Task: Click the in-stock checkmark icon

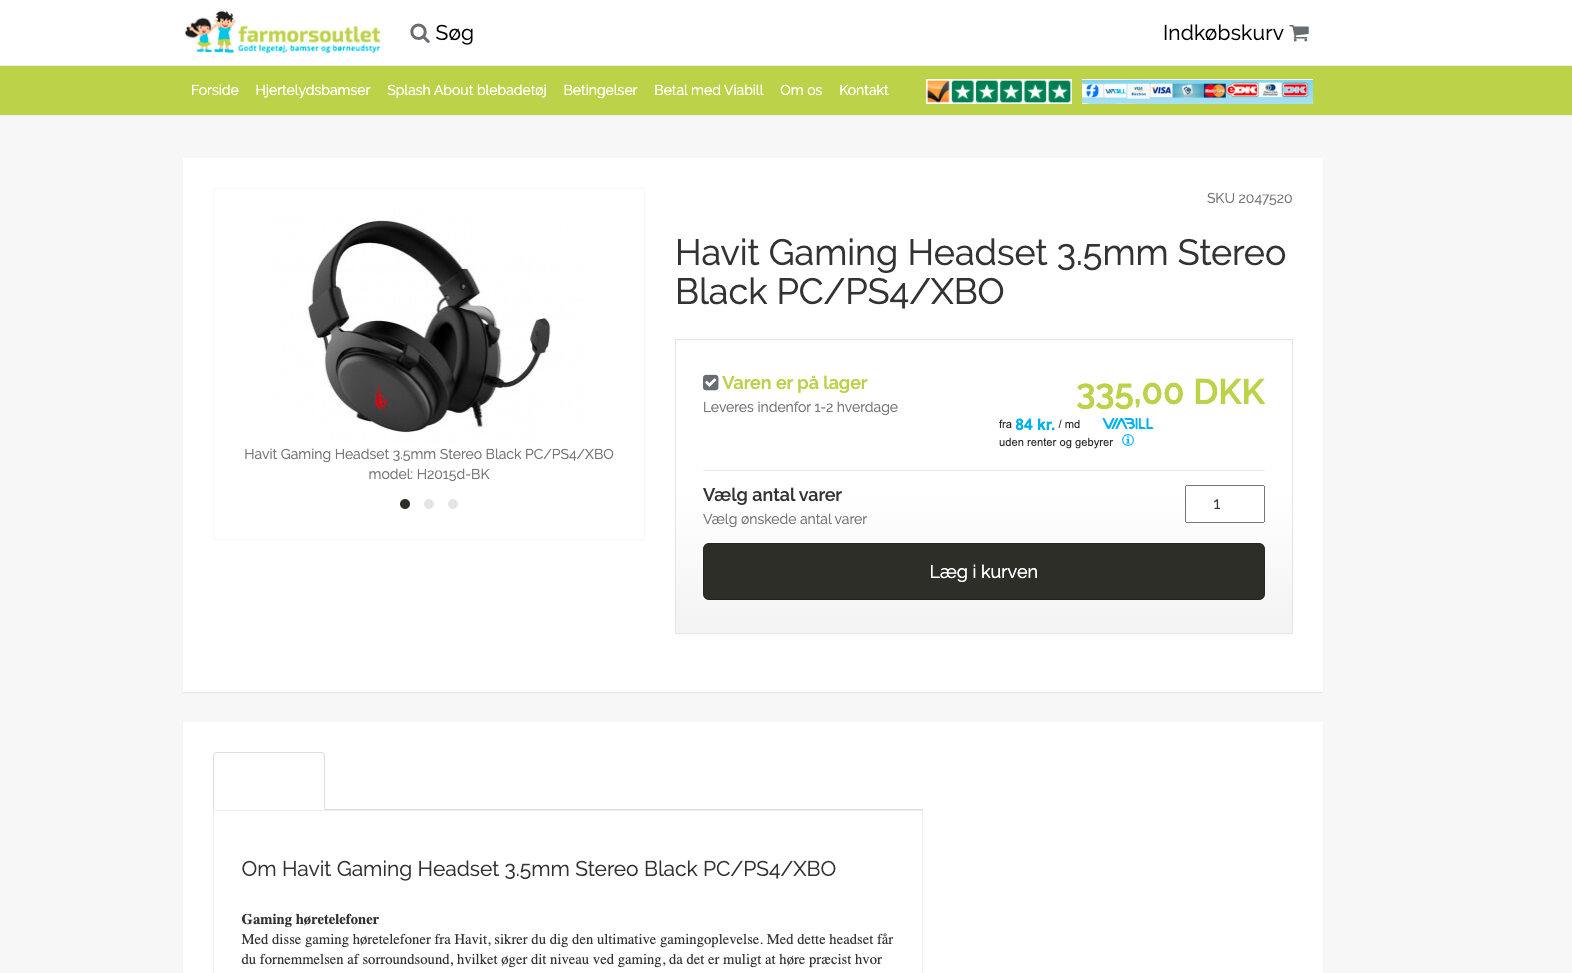Action: point(711,383)
